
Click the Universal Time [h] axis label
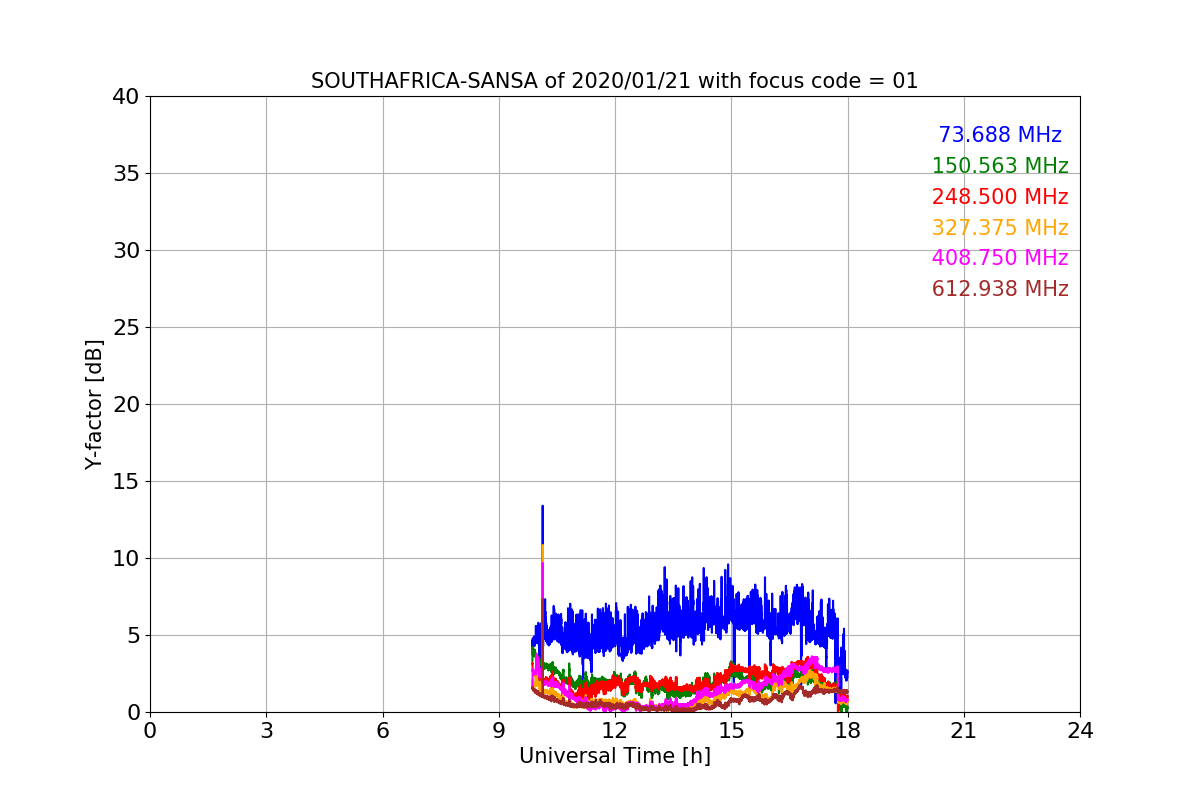[615, 757]
